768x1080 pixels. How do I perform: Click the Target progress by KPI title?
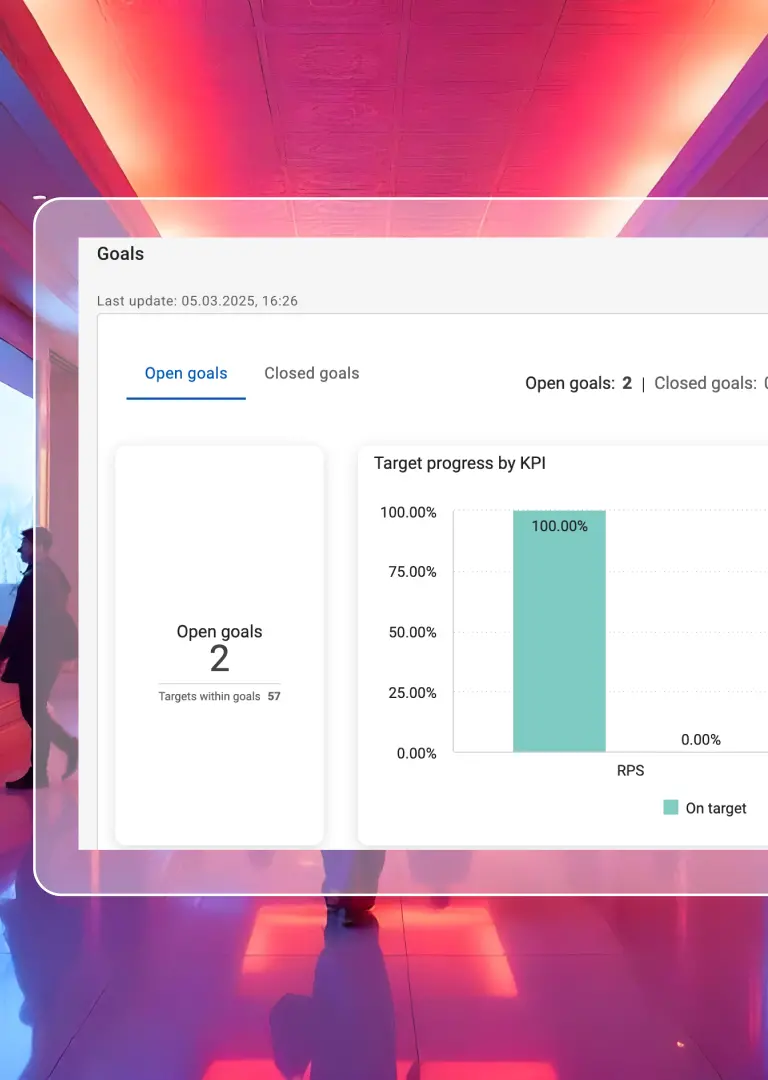(x=459, y=464)
